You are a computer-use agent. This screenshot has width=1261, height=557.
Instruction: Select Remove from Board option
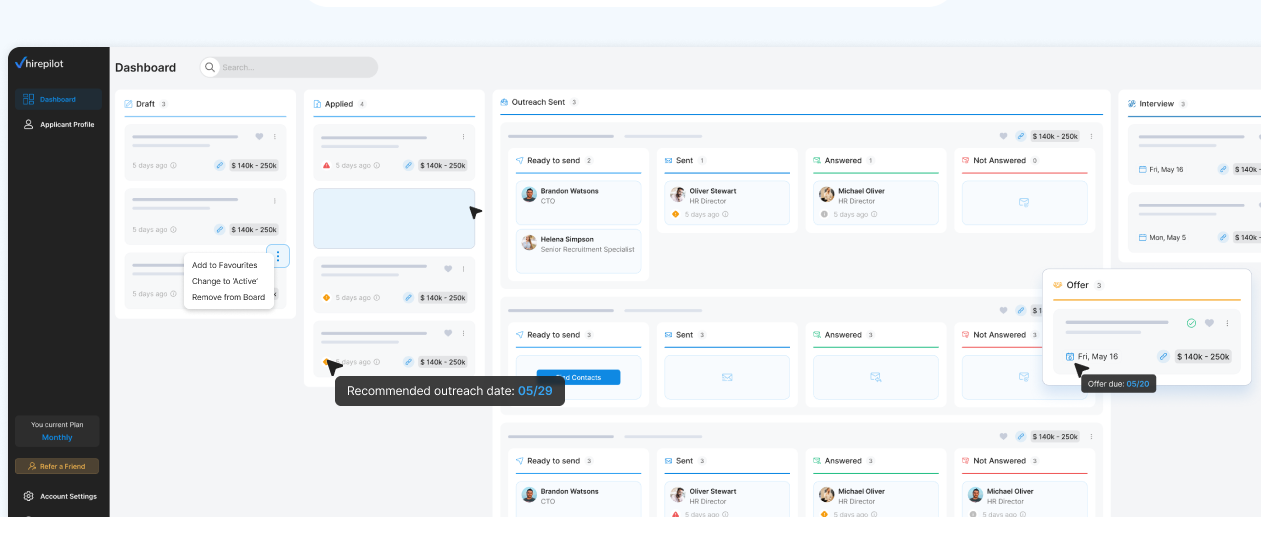click(x=228, y=297)
